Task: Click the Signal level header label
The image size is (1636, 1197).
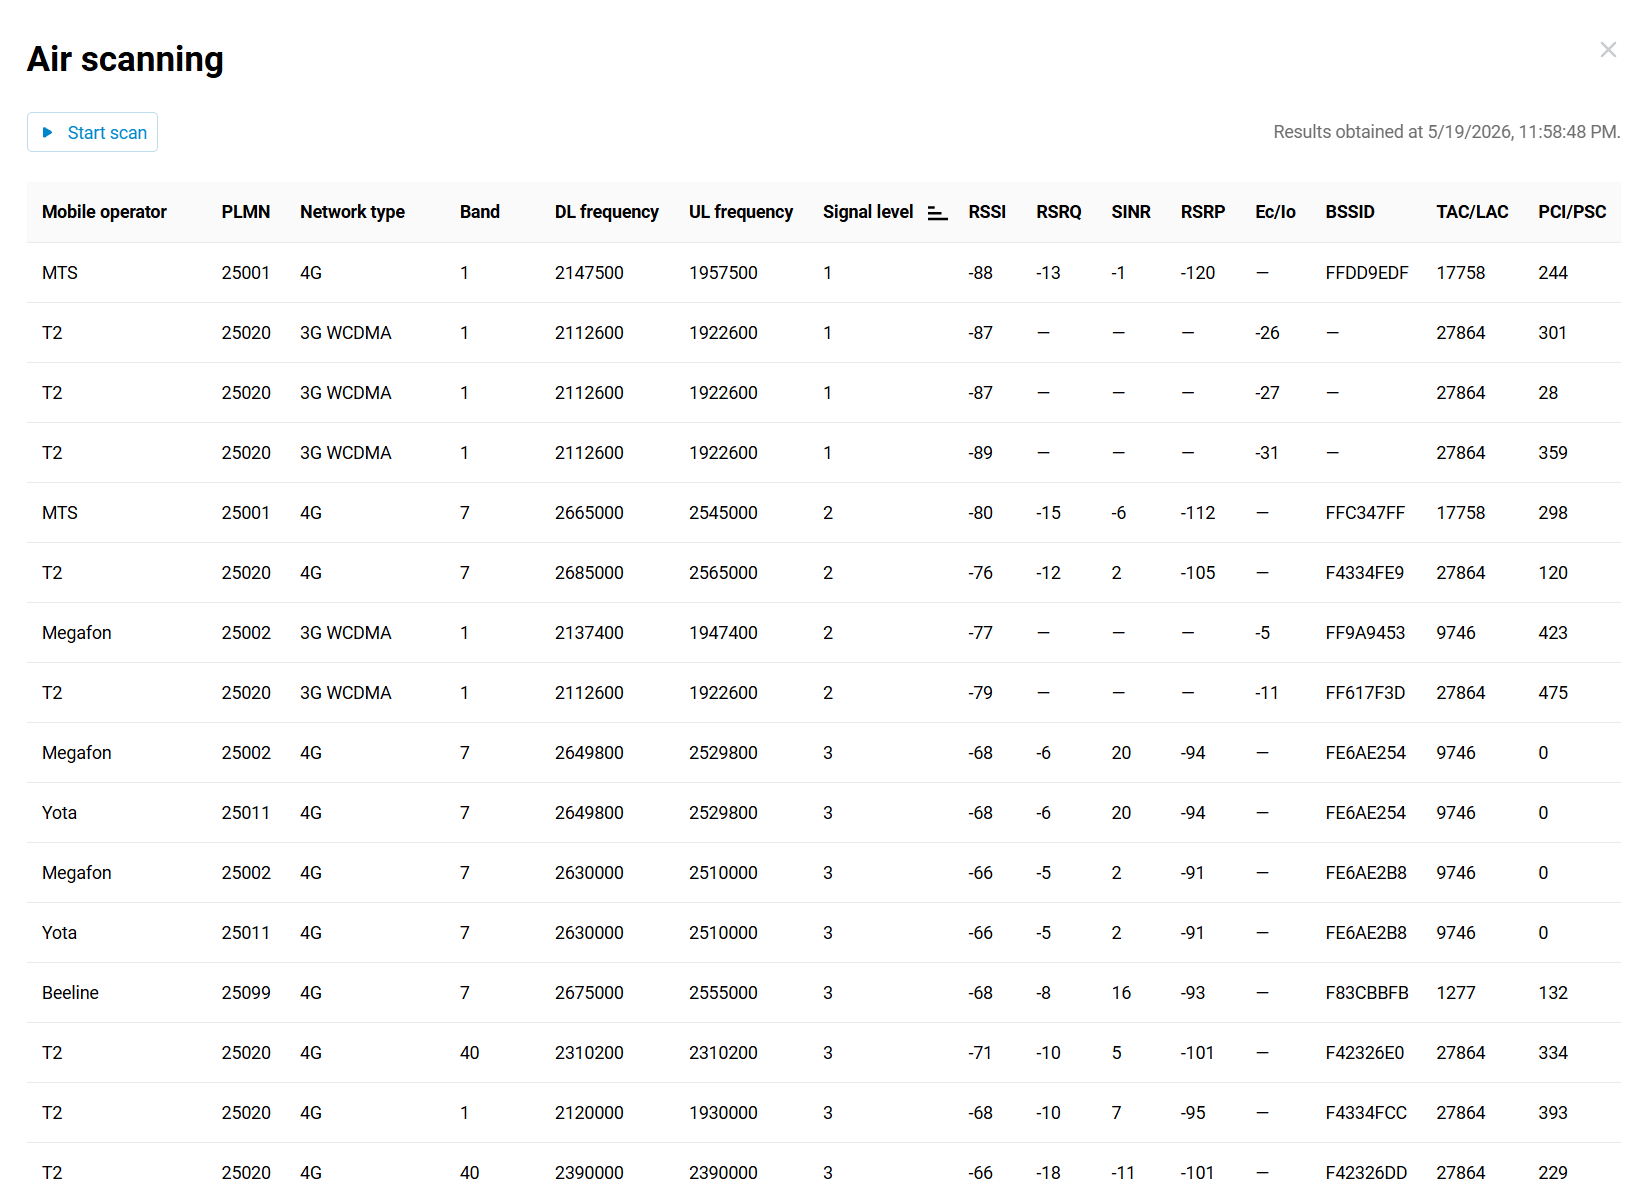Action: point(868,212)
